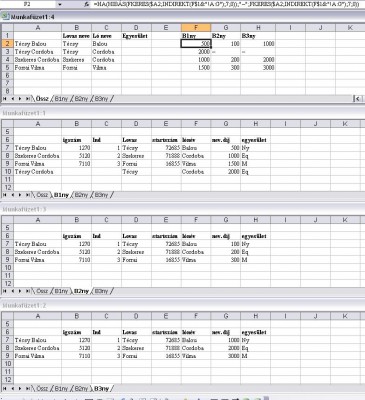Select column G header in Munkafüzet1:1 window
The height and width of the screenshot is (400, 365).
point(226,124)
